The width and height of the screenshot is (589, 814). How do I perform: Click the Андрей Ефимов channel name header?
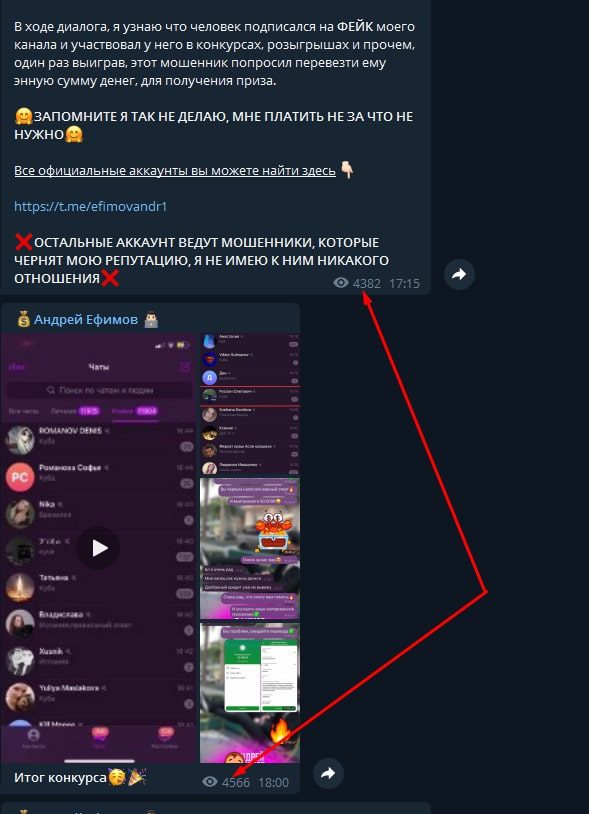86,319
